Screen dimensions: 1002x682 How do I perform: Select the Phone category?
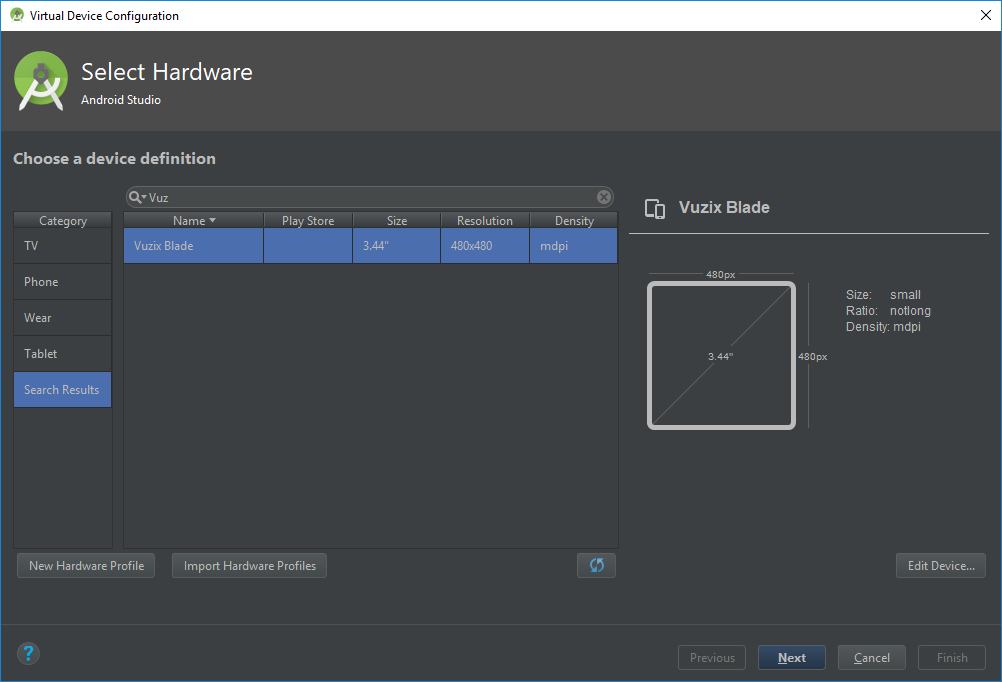[x=63, y=282]
